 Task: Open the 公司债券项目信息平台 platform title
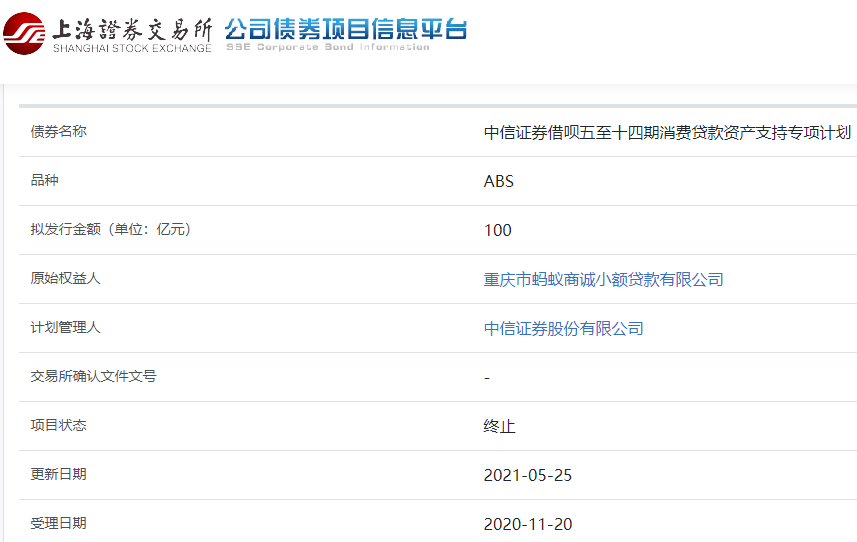coord(346,27)
